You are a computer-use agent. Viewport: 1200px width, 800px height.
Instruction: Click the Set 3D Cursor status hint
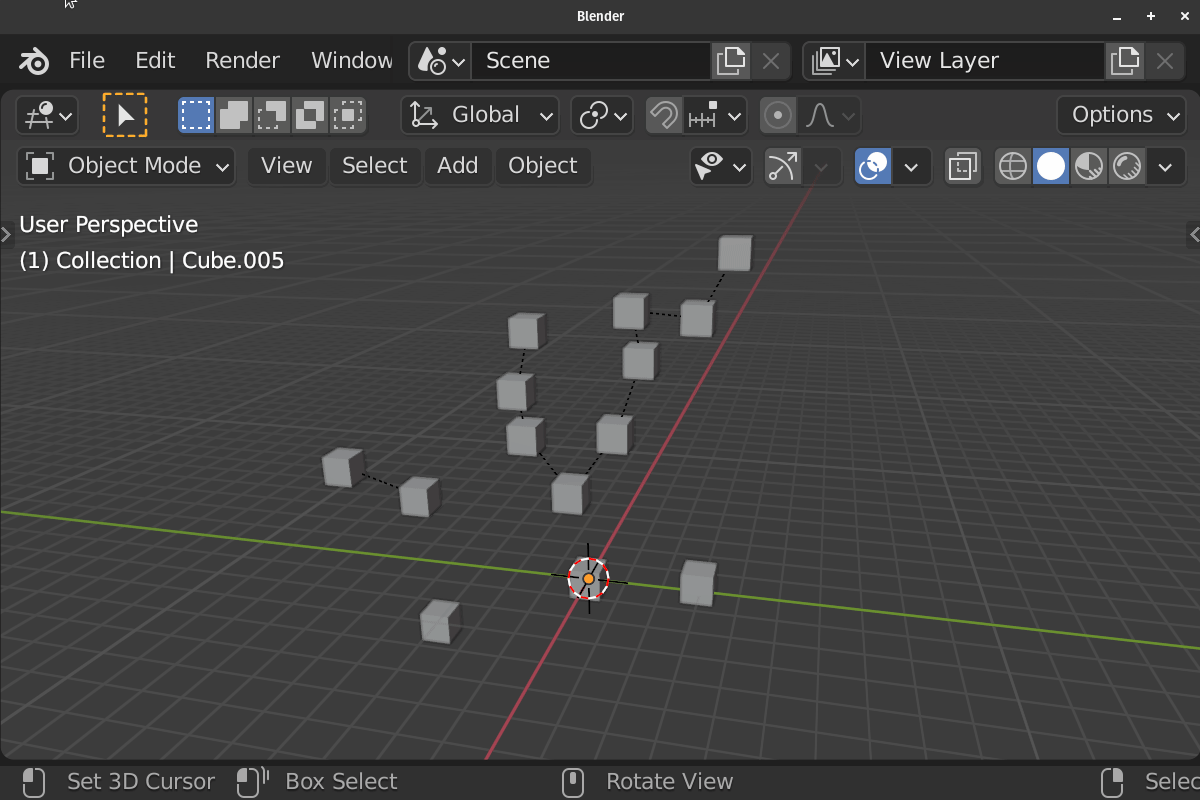(x=118, y=782)
